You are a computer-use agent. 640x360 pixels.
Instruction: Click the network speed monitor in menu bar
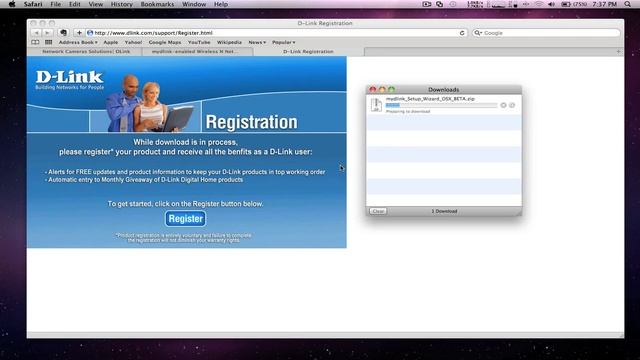pos(475,4)
